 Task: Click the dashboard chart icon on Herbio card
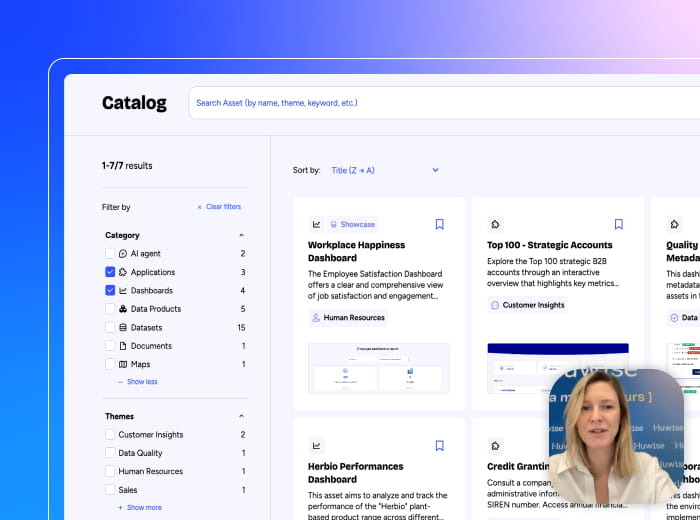(317, 446)
